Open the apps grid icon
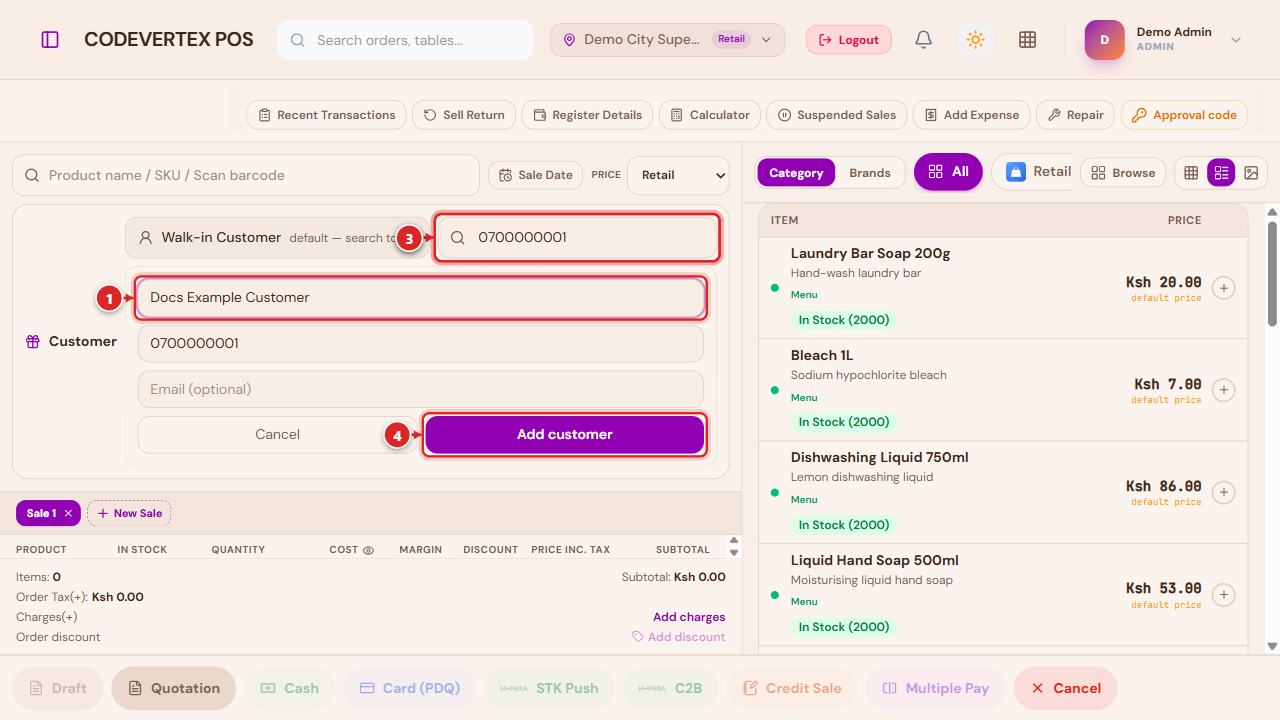The height and width of the screenshot is (720, 1280). 1027,40
